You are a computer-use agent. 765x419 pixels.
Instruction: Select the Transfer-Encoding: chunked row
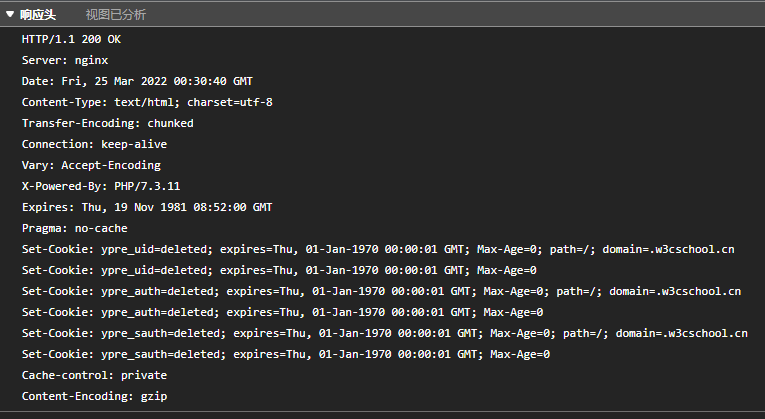[108, 123]
